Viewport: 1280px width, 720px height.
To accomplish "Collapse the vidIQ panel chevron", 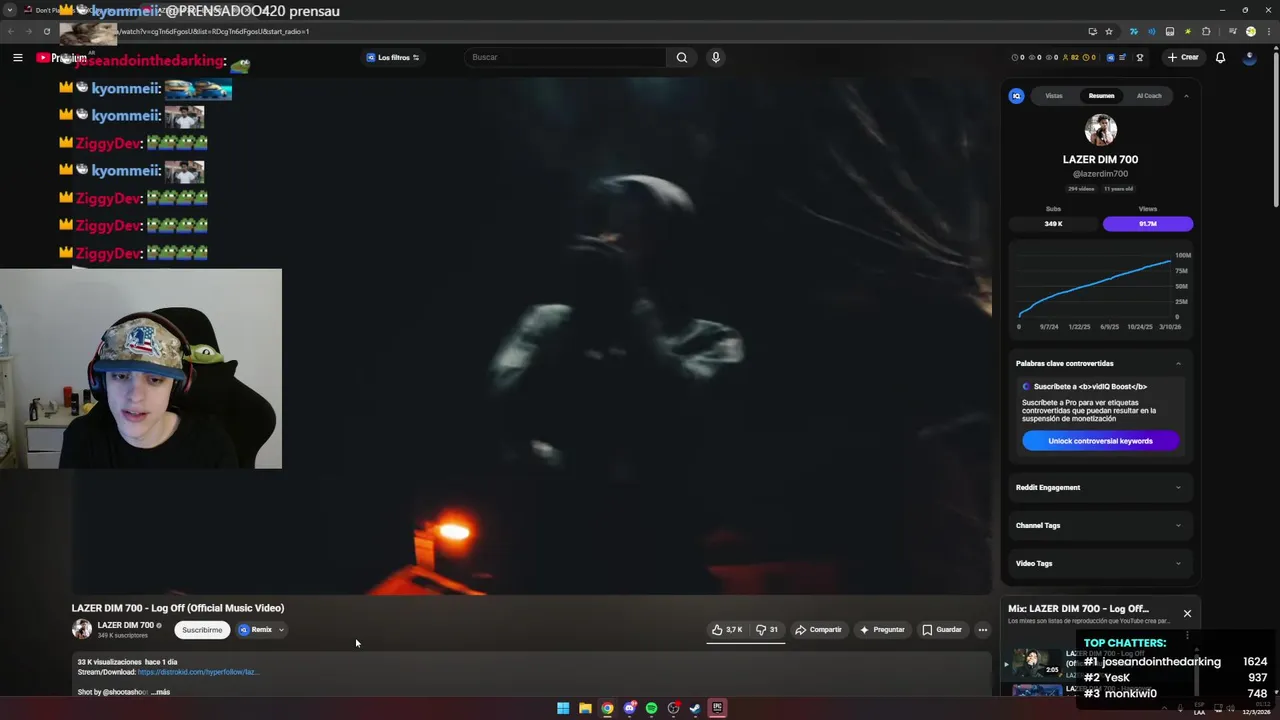I will [1186, 96].
